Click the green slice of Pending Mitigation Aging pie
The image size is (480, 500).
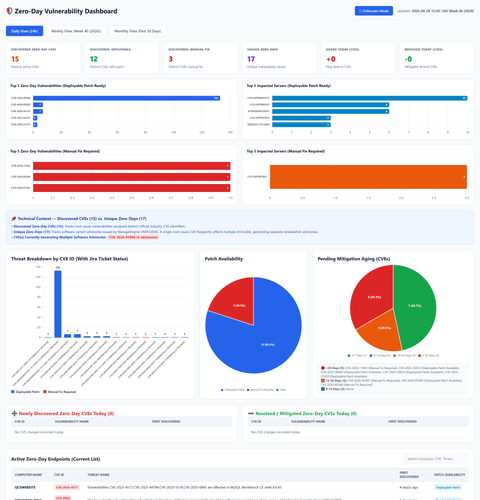tap(415, 307)
